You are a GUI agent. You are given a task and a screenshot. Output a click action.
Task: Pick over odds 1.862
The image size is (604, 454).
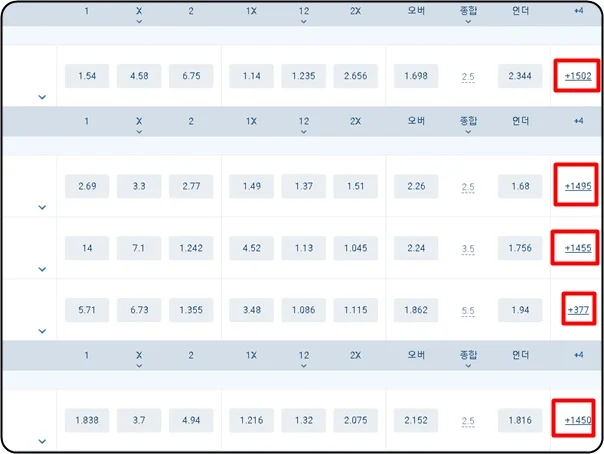click(x=416, y=310)
